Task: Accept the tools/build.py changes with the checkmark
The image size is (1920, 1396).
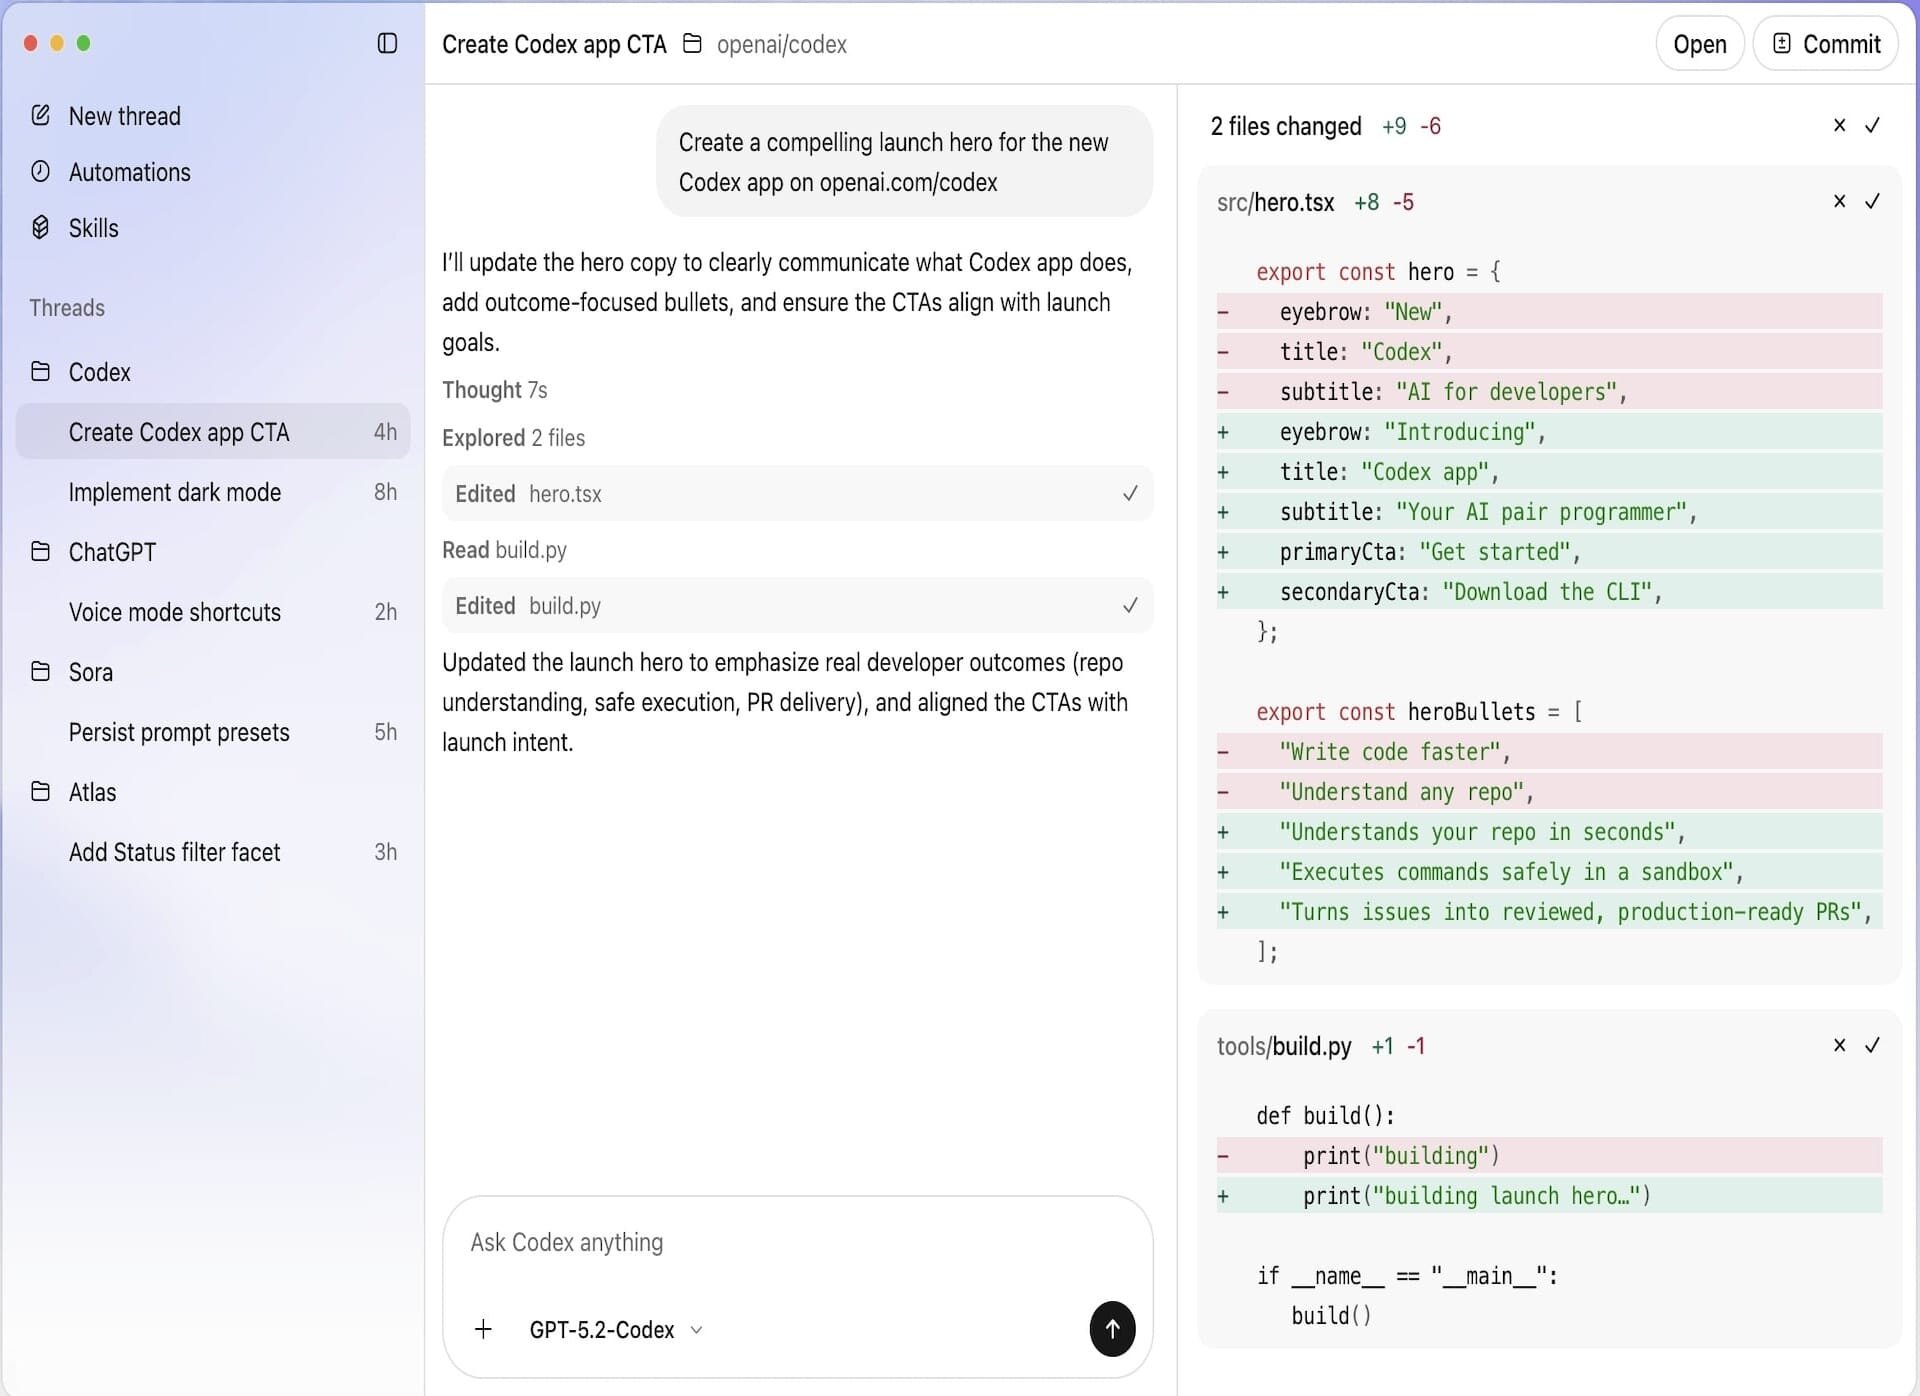Action: 1872,1045
